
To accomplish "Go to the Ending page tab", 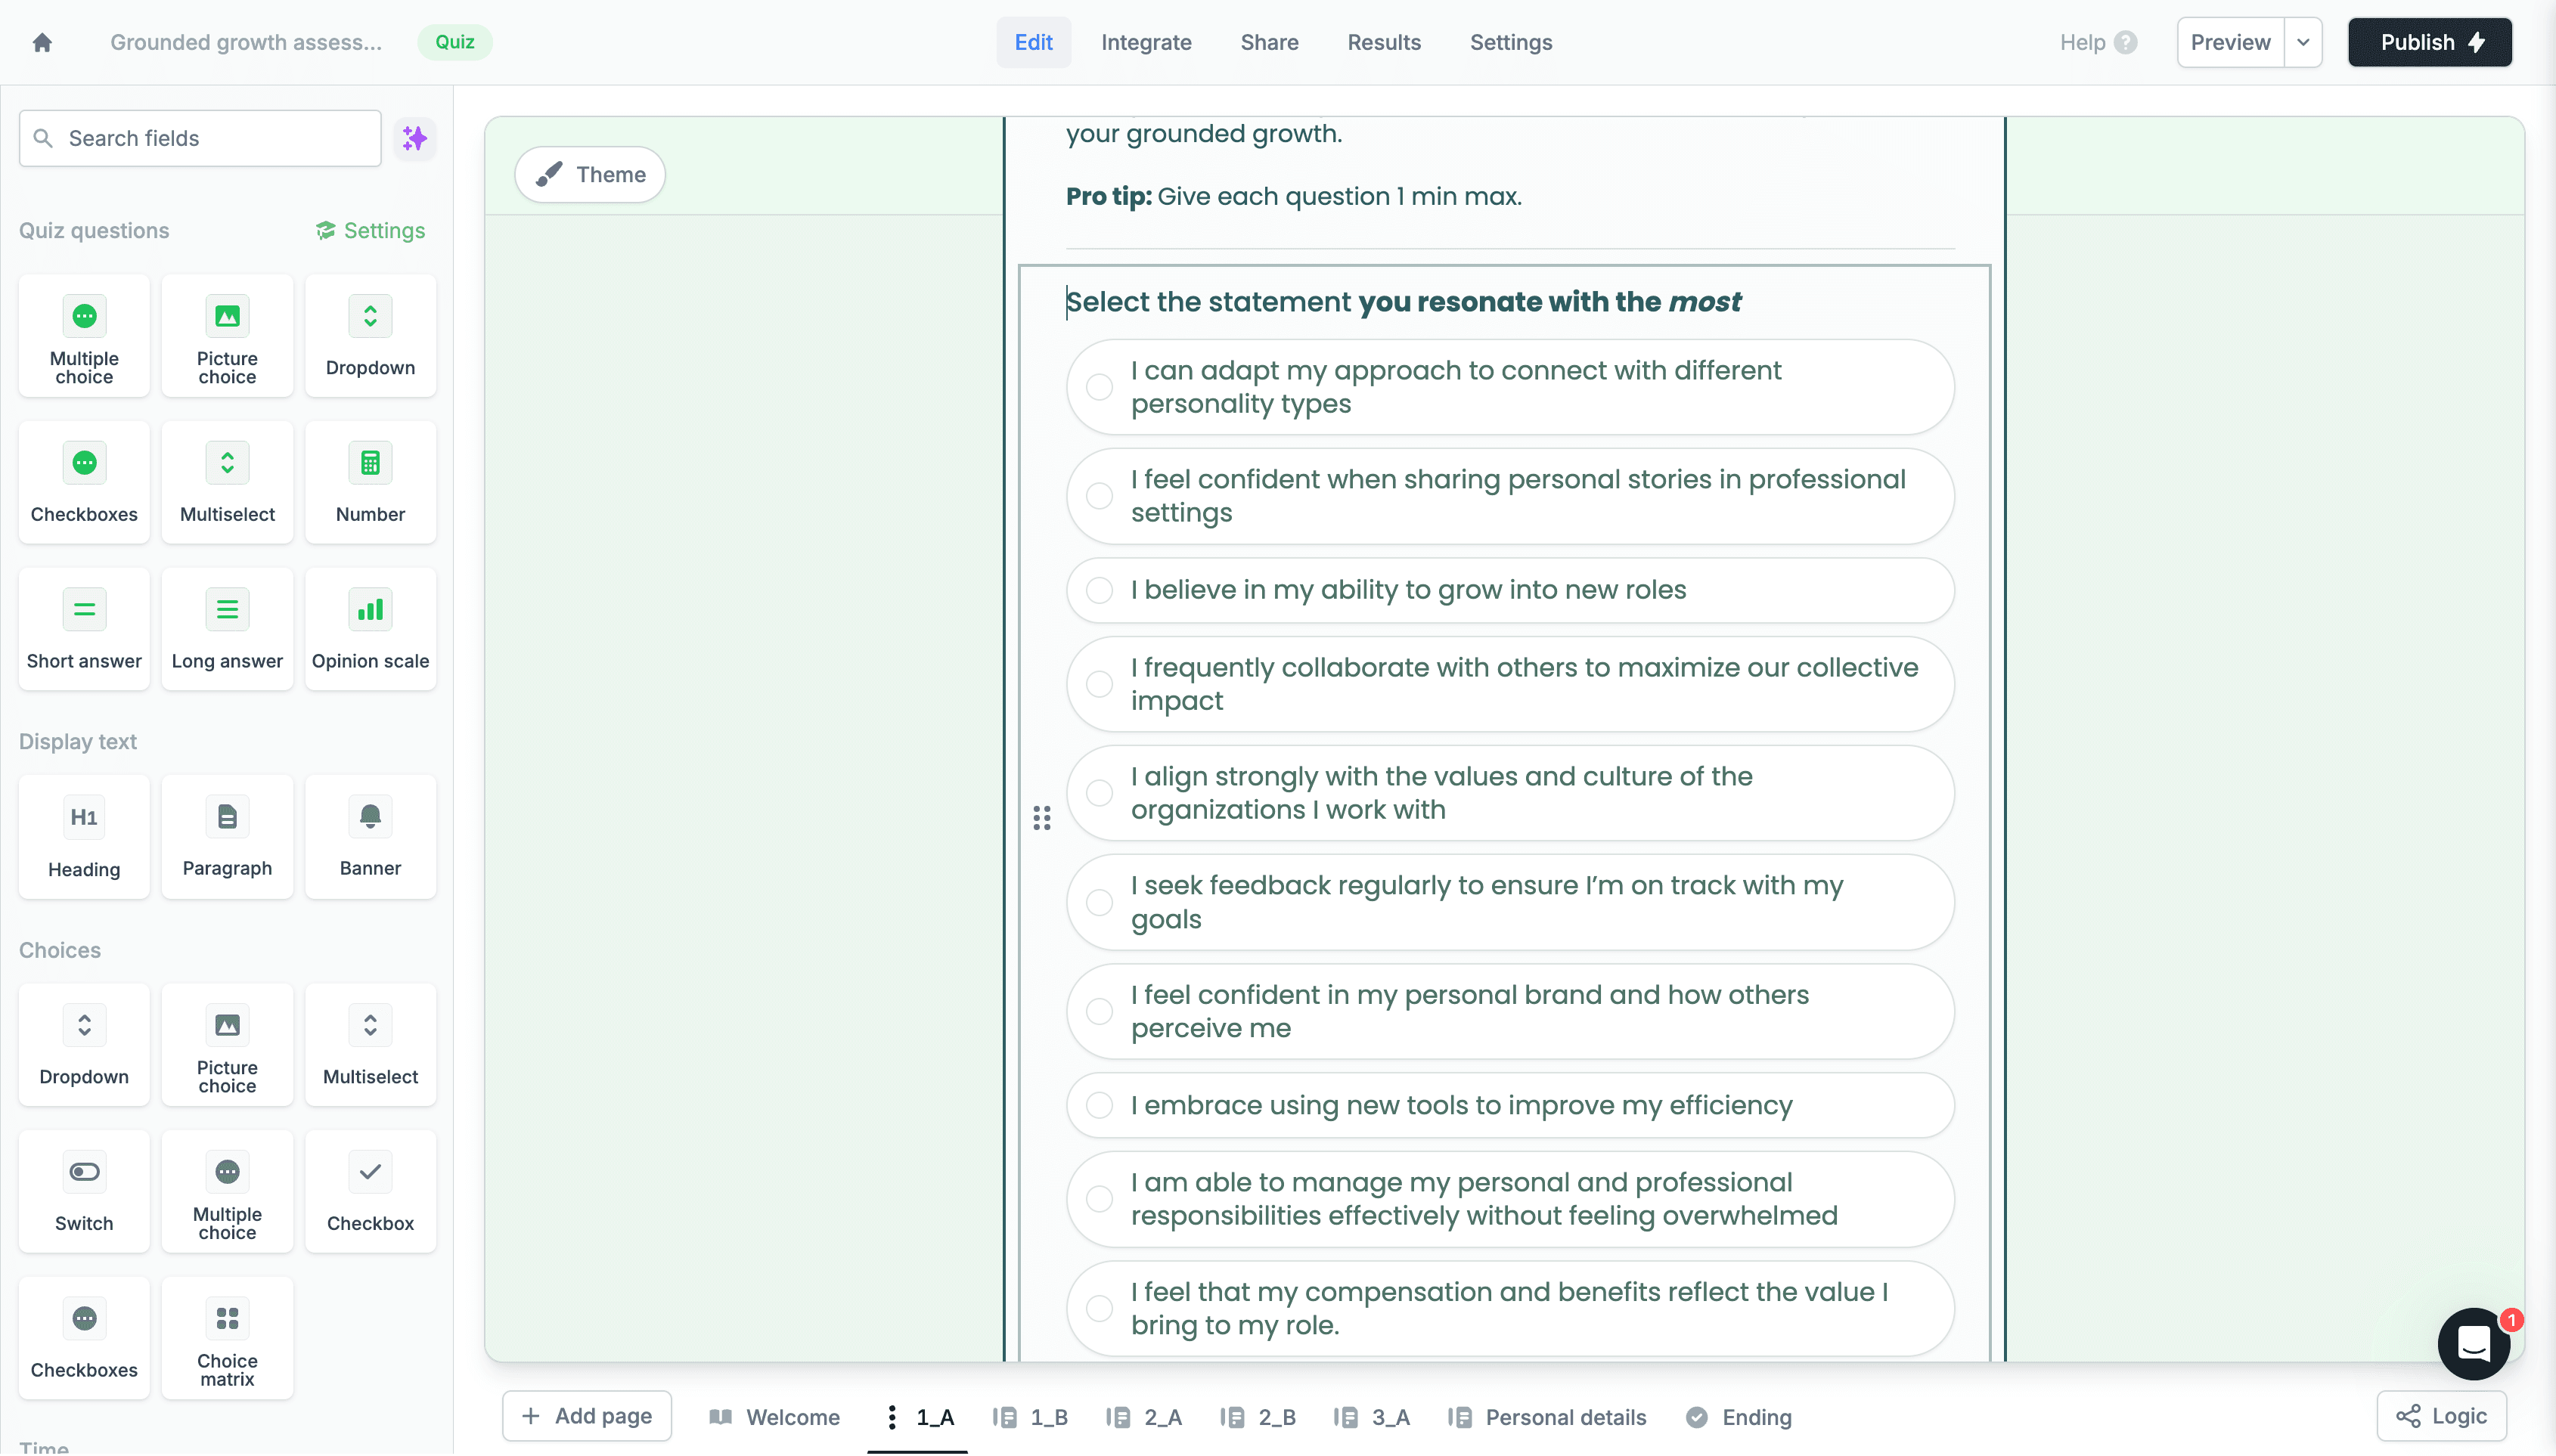I will (1739, 1417).
